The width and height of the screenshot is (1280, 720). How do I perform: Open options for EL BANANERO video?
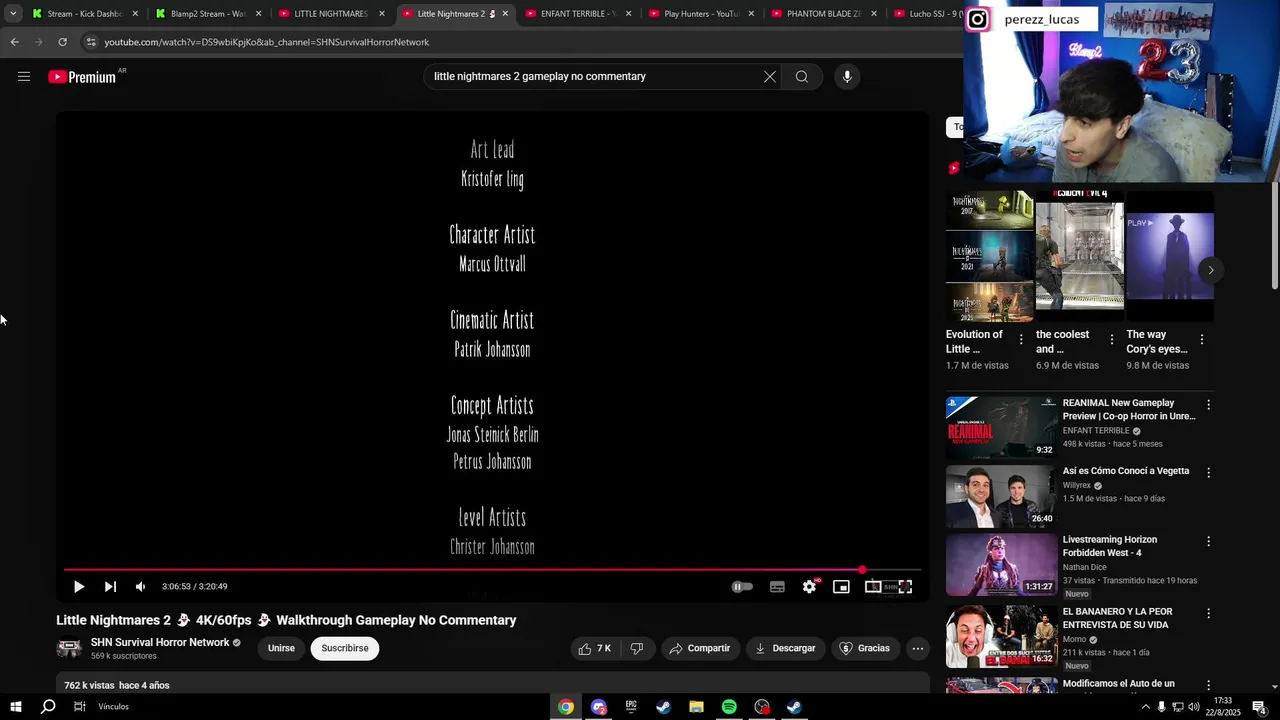click(1208, 613)
